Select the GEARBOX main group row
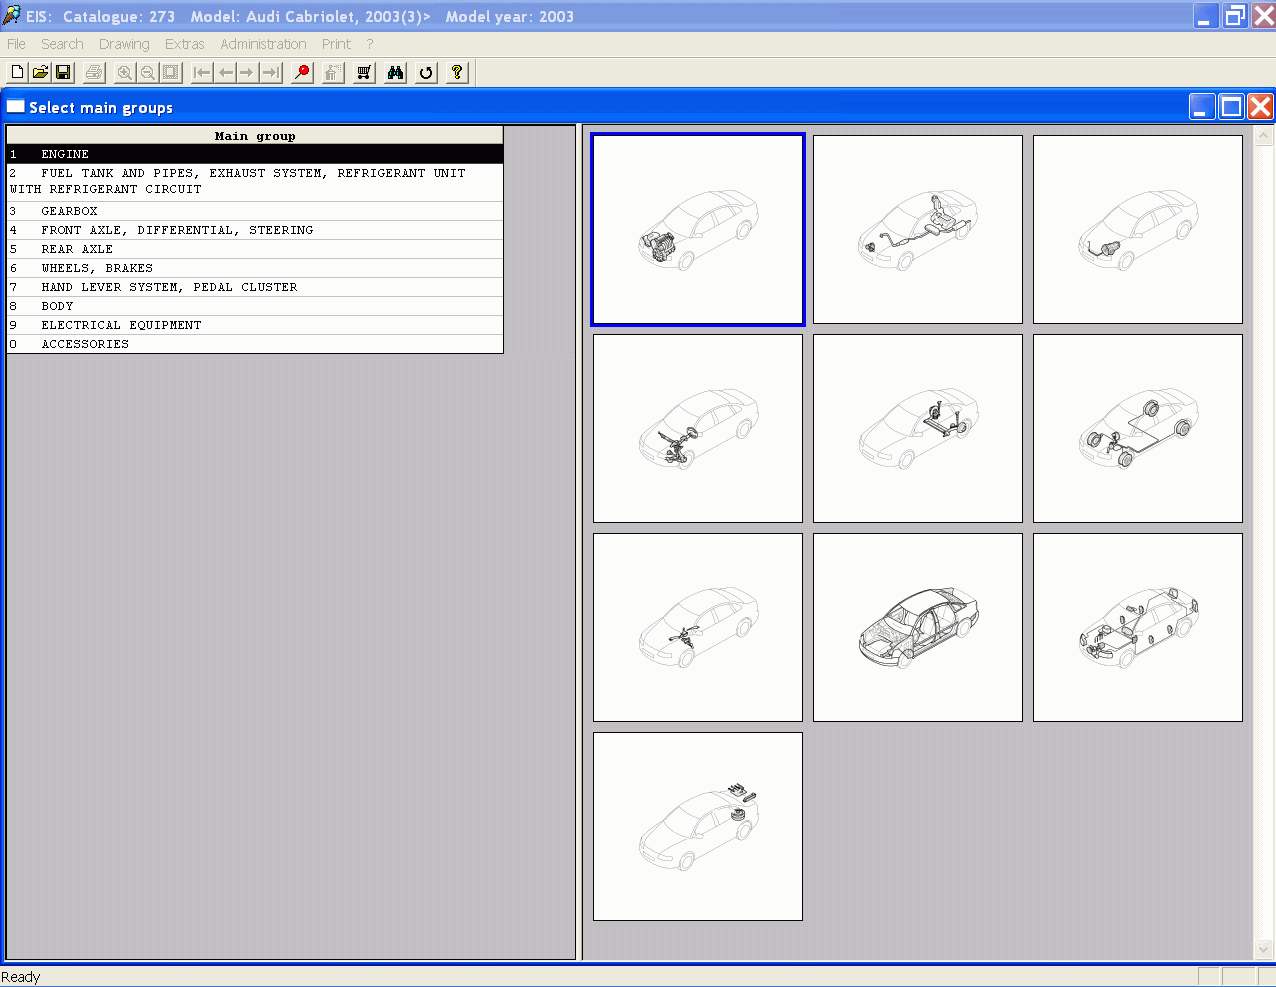Image resolution: width=1276 pixels, height=987 pixels. click(x=255, y=211)
